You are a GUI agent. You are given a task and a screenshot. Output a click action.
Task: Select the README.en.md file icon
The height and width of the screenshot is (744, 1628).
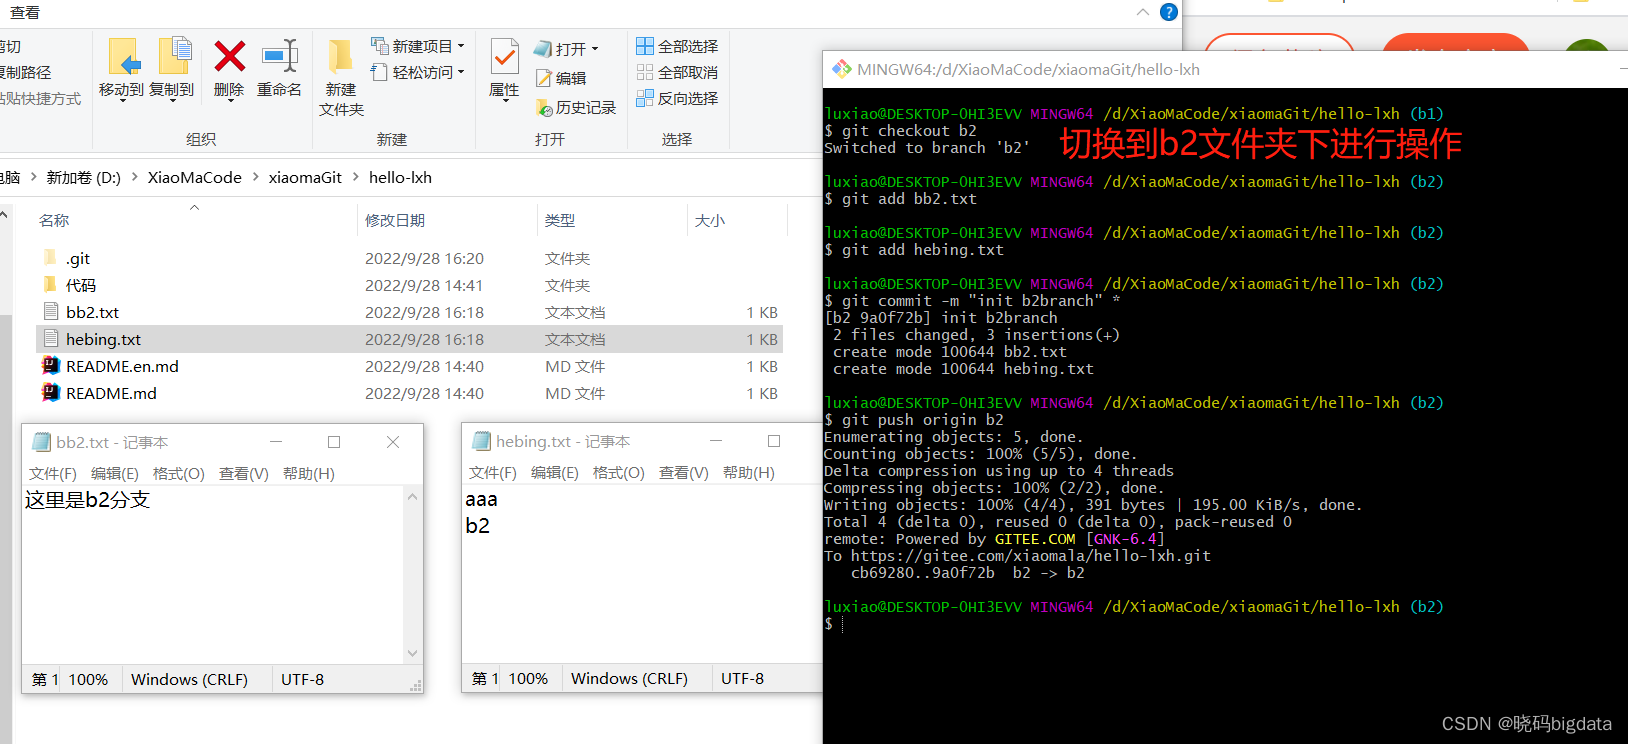pyautogui.click(x=51, y=366)
